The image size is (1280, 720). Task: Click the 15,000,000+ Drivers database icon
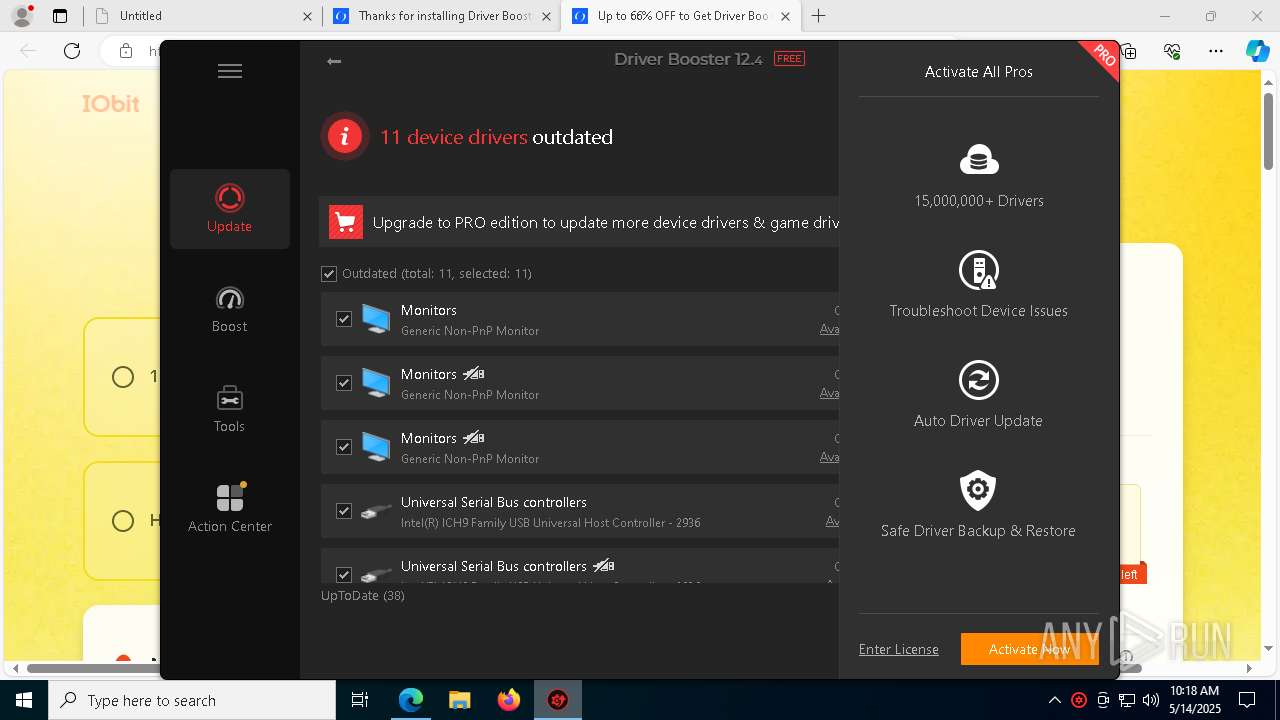[x=979, y=160]
